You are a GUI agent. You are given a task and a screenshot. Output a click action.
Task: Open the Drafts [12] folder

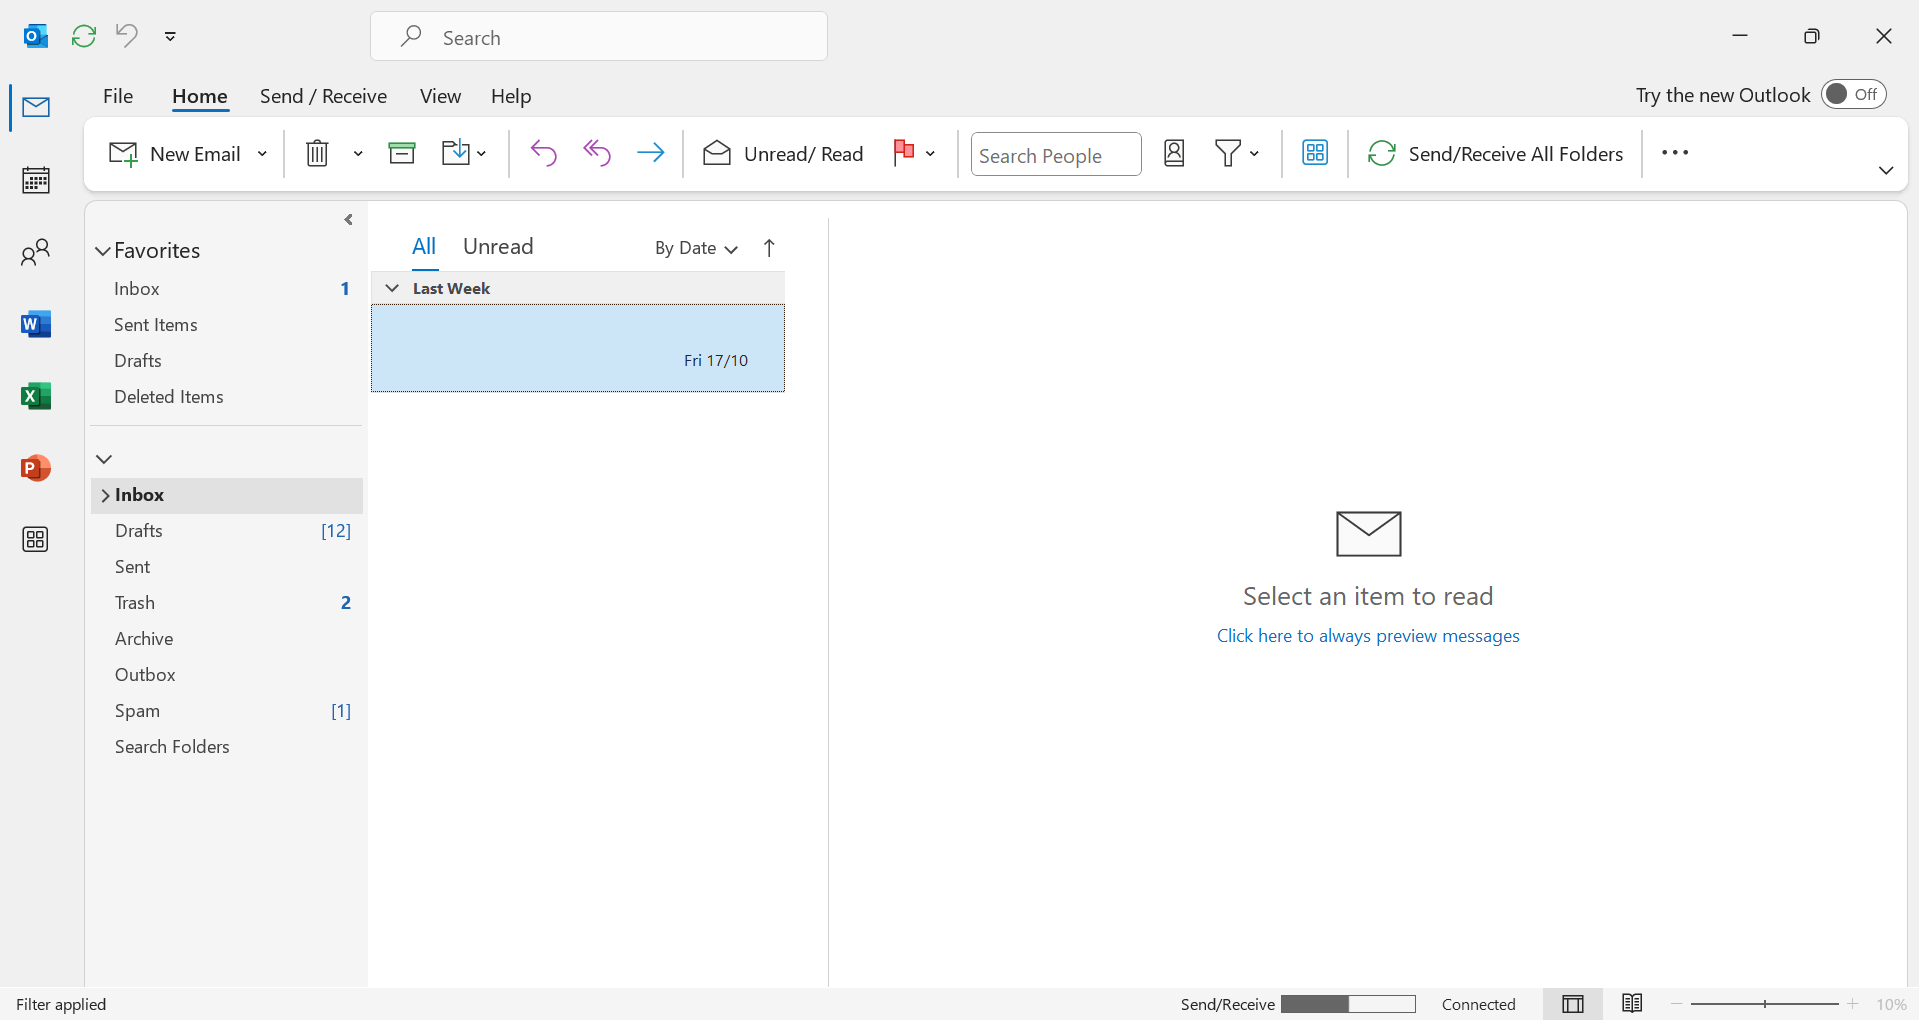coord(227,531)
